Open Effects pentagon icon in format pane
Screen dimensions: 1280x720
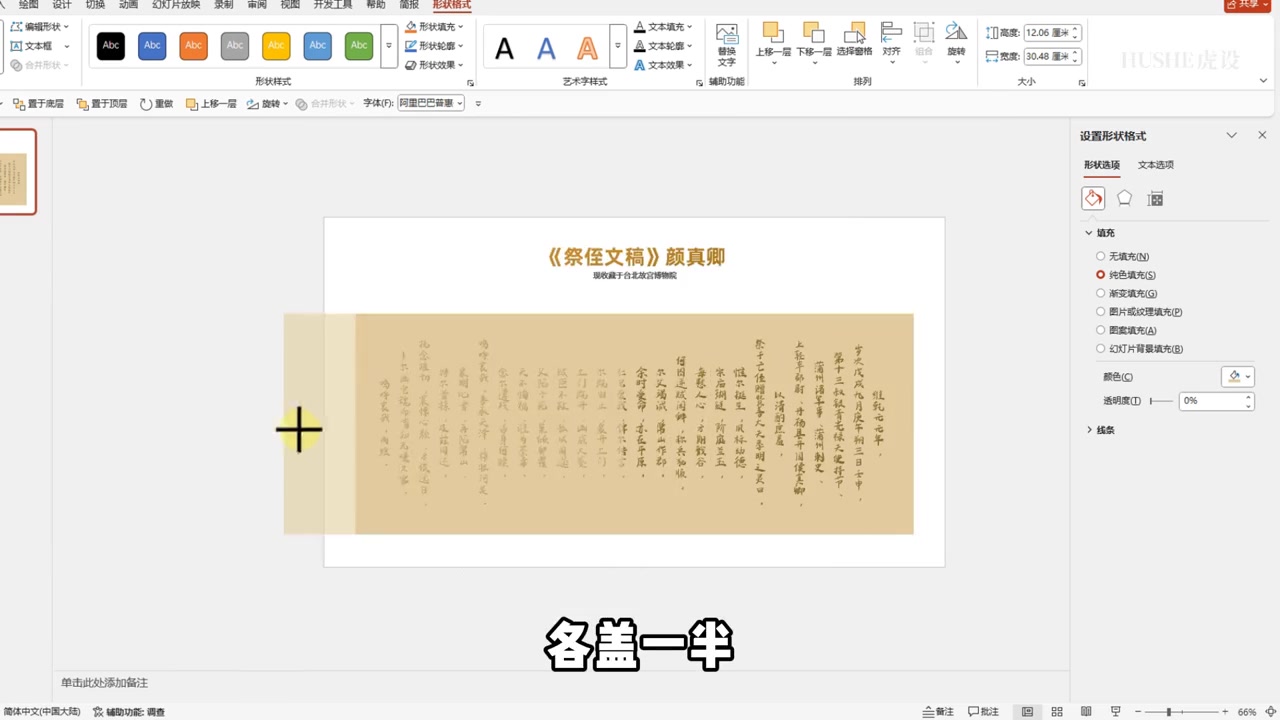(1124, 198)
